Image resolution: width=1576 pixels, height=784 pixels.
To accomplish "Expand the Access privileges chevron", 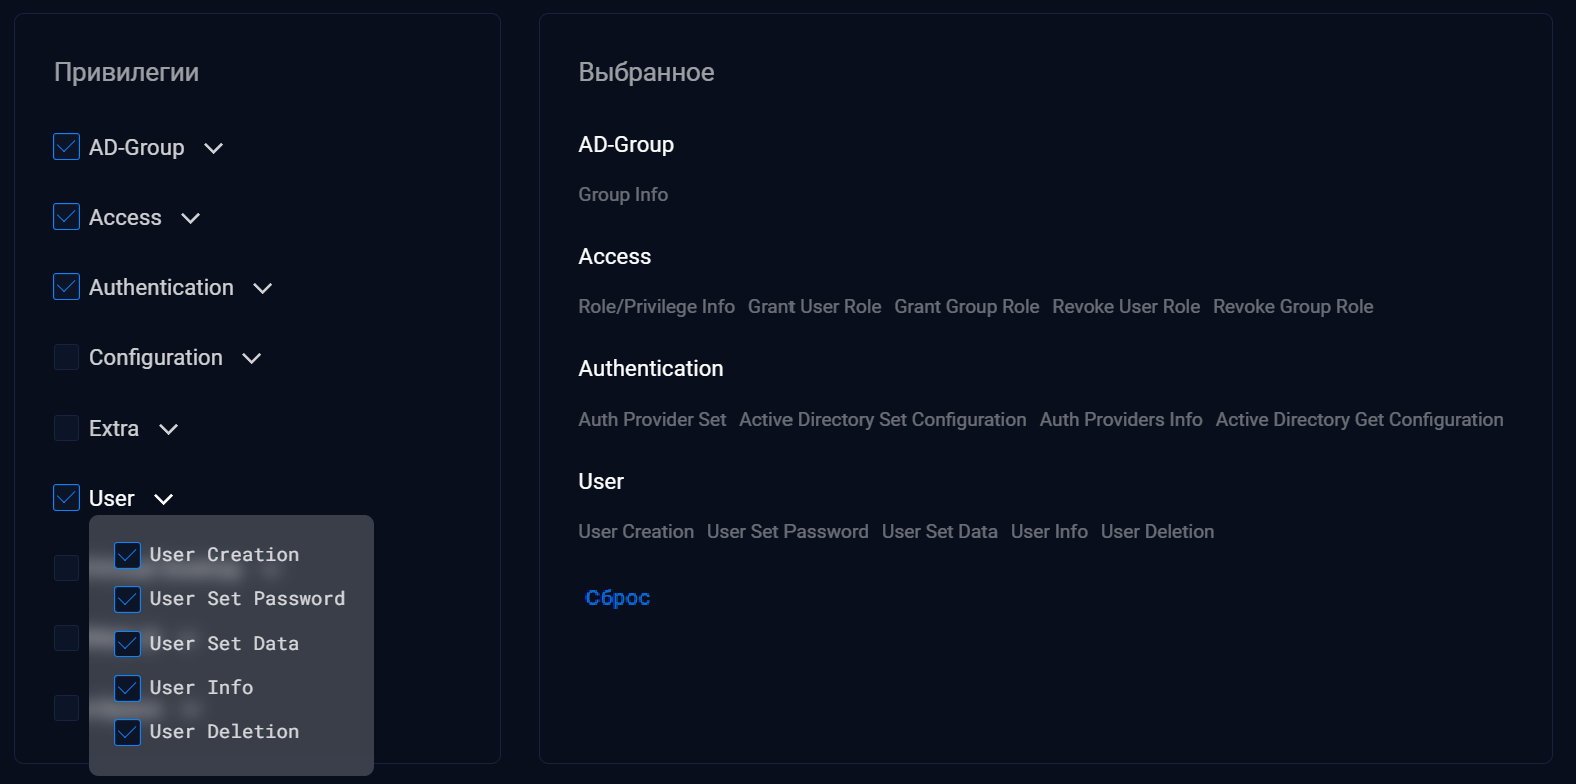I will point(191,218).
